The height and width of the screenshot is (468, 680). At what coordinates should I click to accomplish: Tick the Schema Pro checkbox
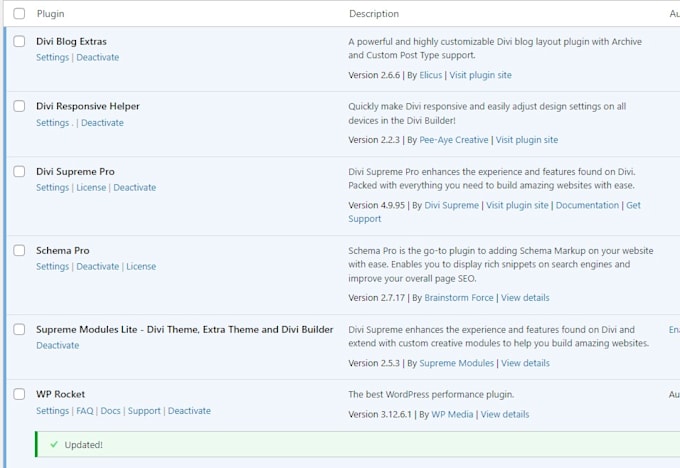[19, 250]
